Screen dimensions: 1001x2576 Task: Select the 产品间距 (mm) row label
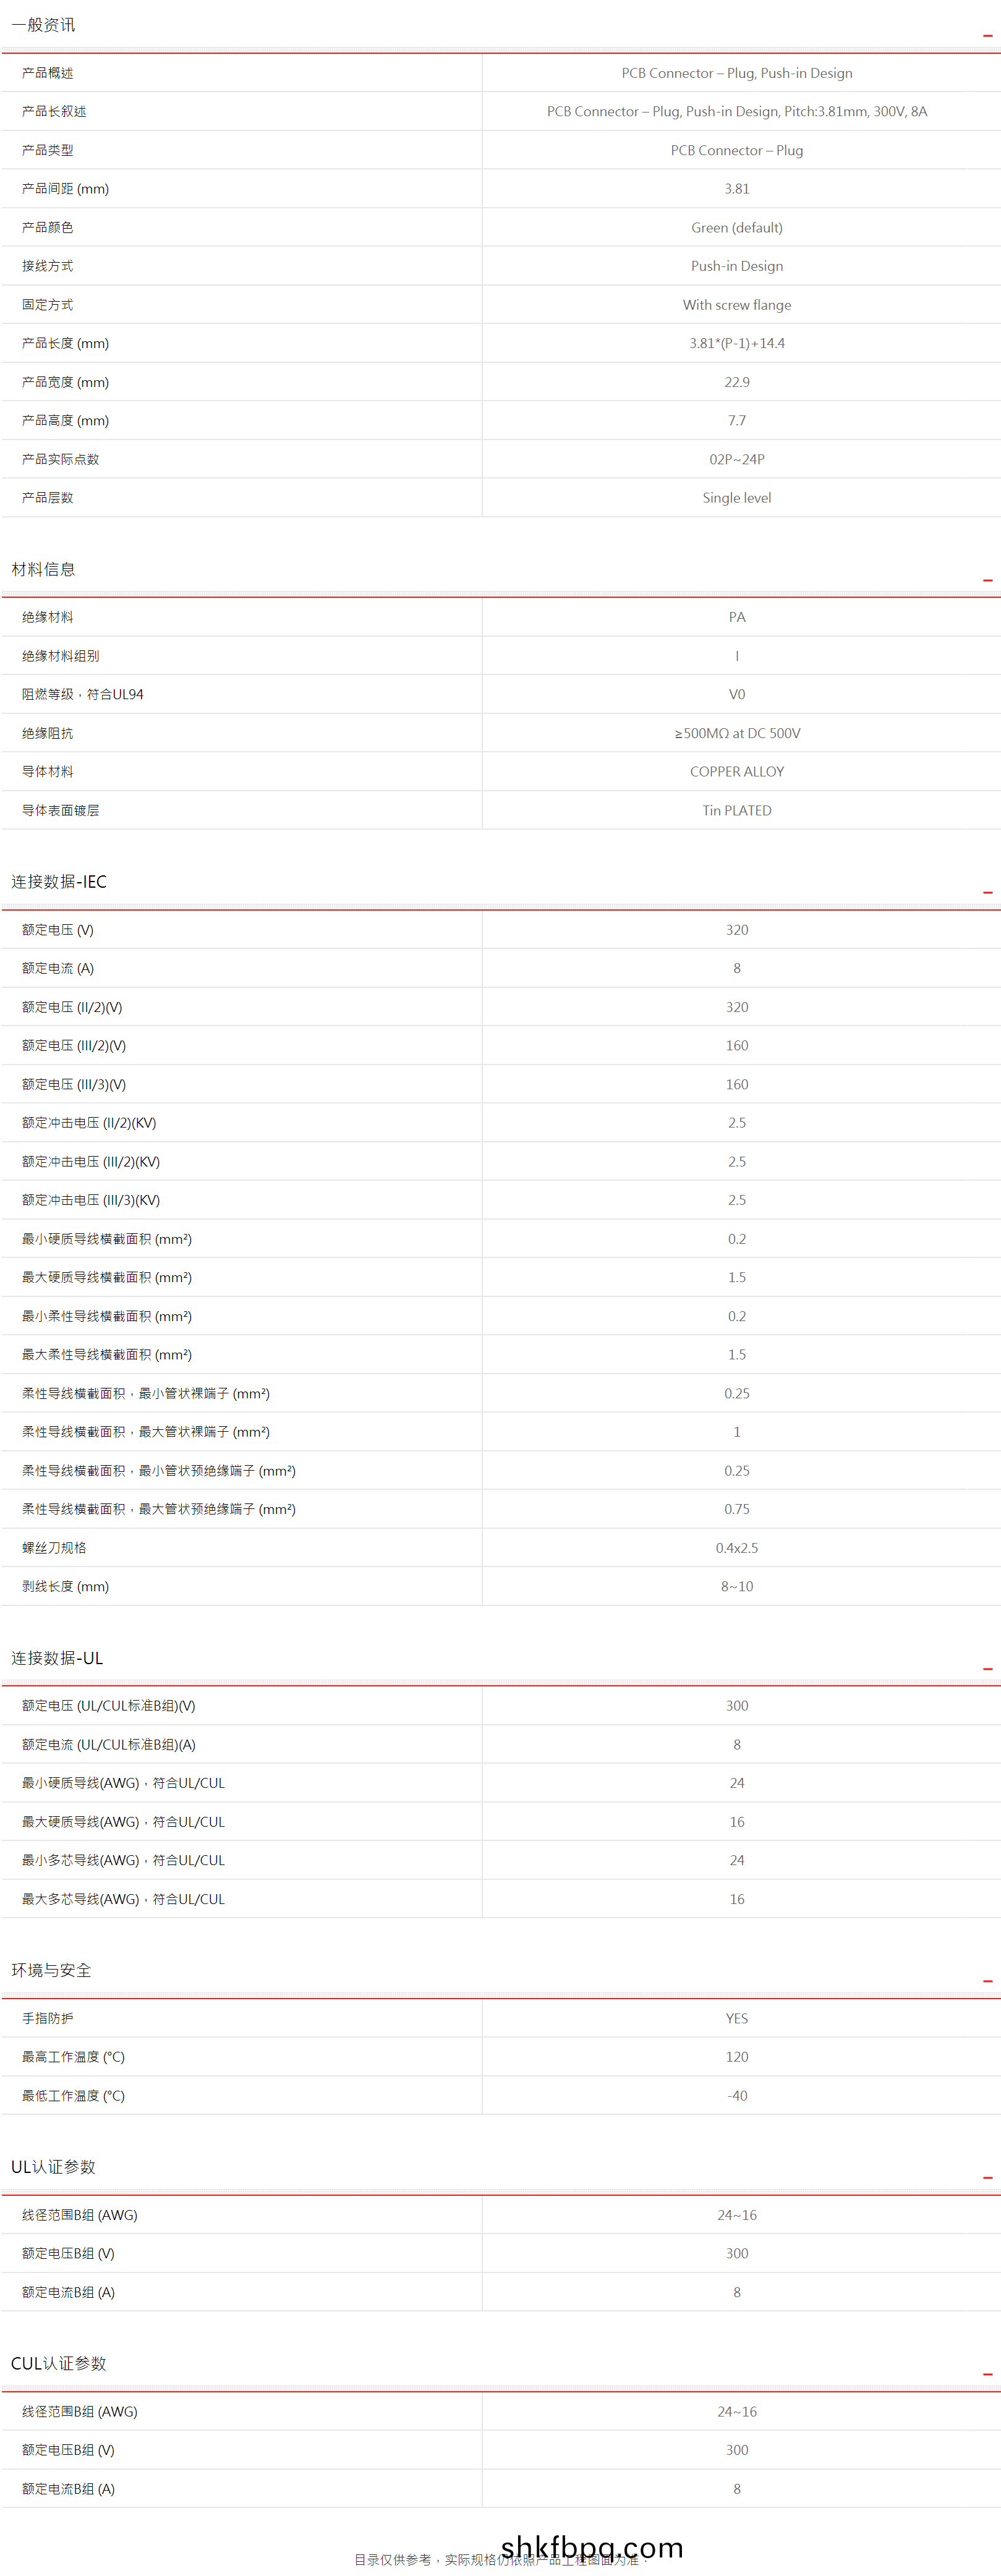tap(65, 189)
